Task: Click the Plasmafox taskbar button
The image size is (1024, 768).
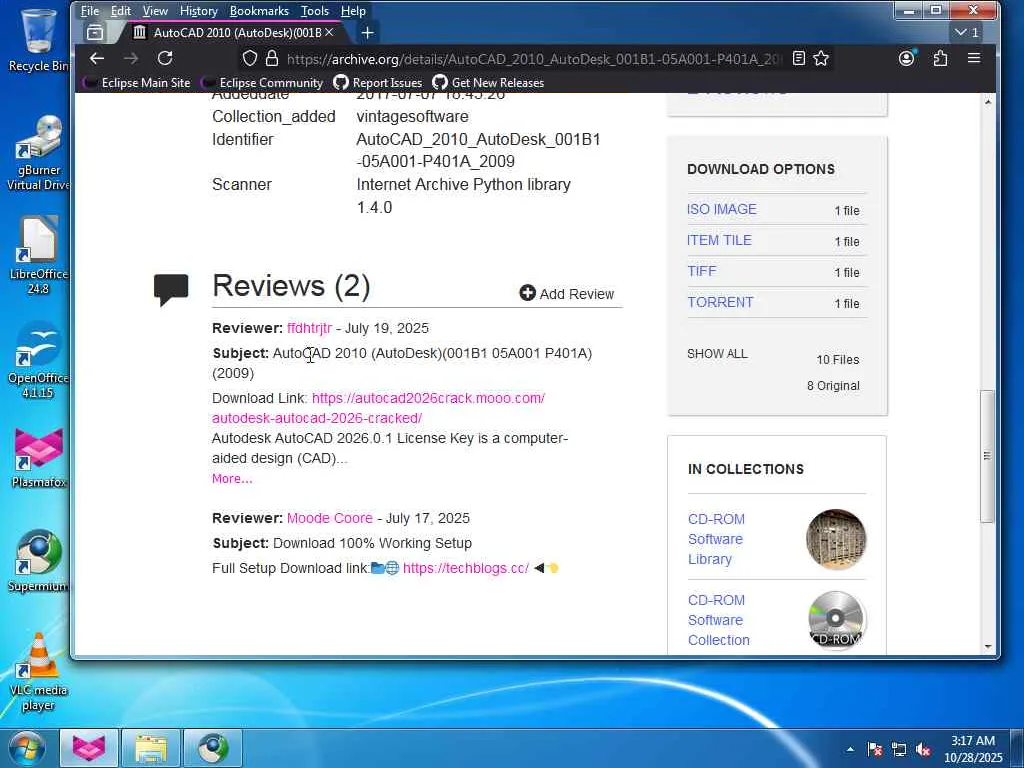Action: pos(89,748)
